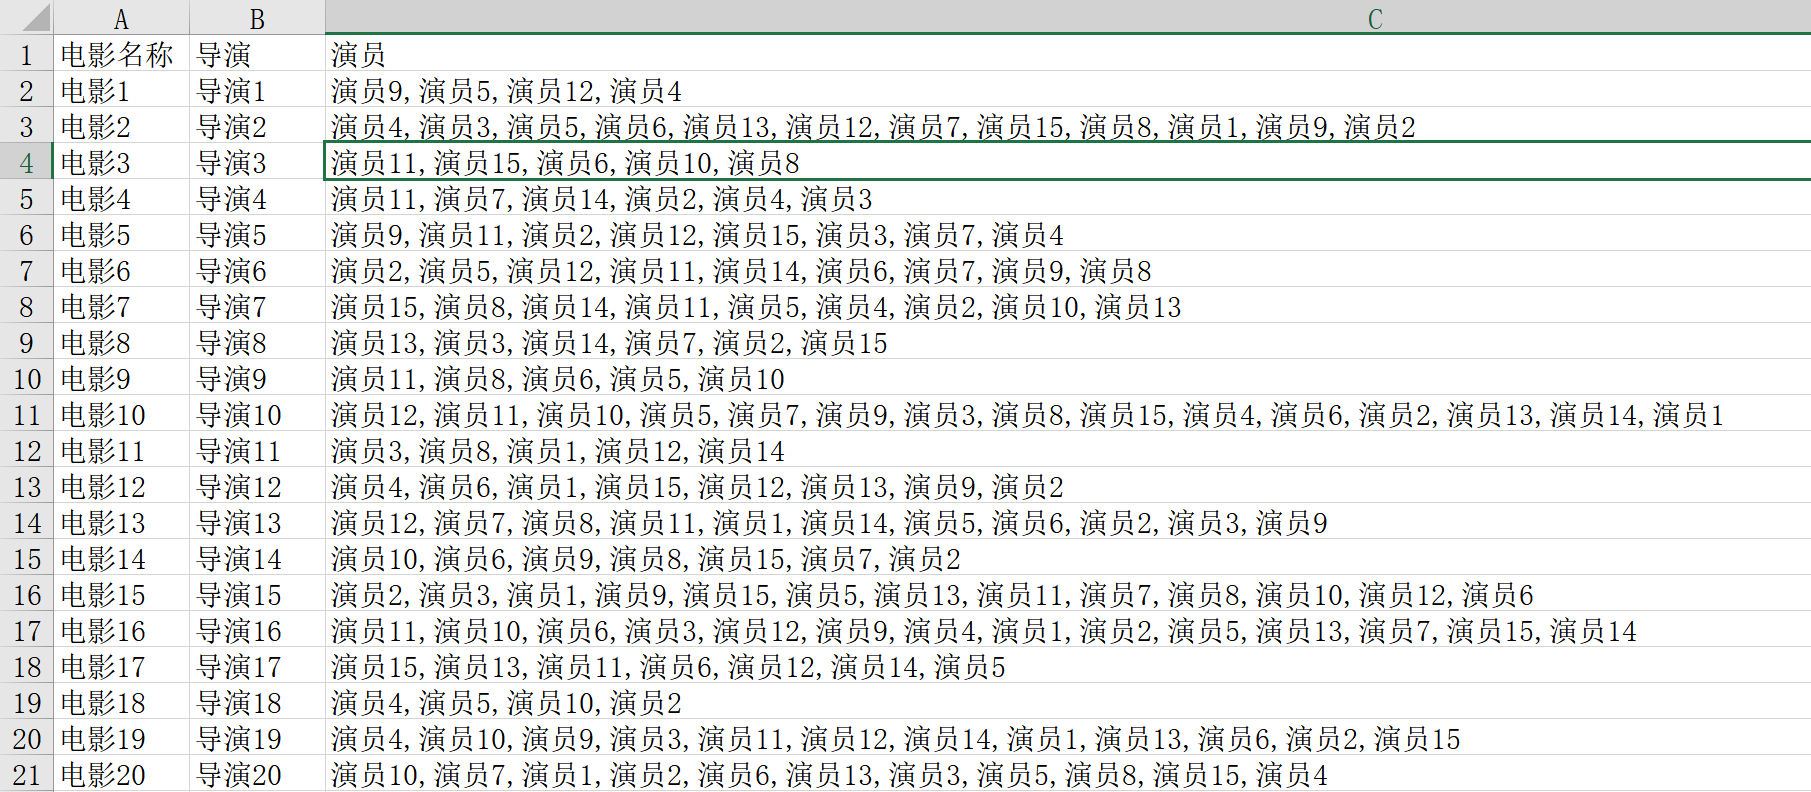Viewport: 1811px width, 792px height.
Task: Select column A header
Action: [121, 17]
